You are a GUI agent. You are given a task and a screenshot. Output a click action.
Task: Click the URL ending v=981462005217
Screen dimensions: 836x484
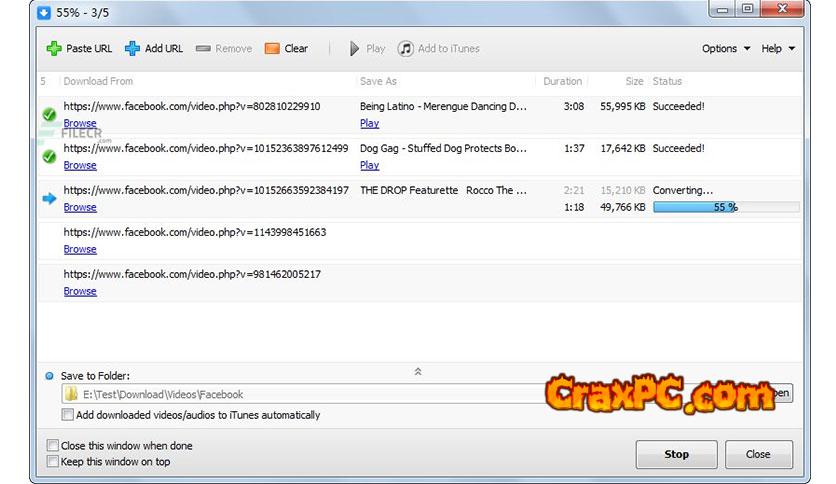192,274
